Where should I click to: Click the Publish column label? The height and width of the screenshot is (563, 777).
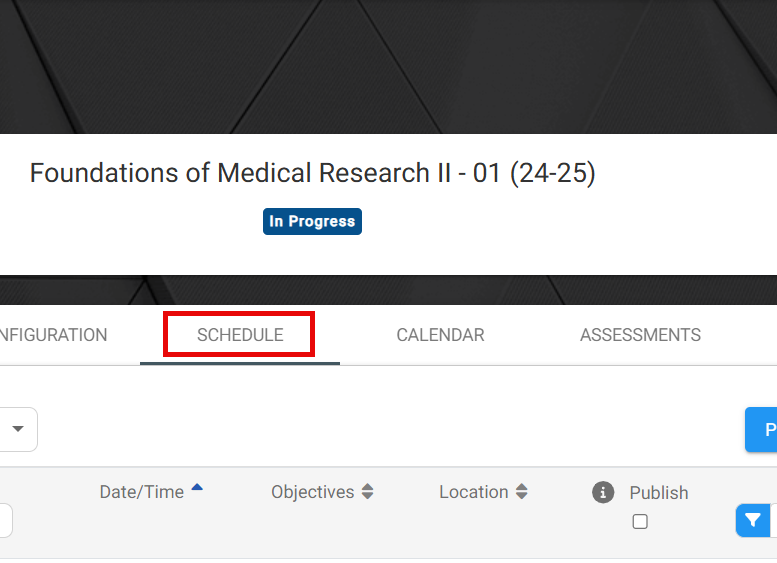pos(659,493)
